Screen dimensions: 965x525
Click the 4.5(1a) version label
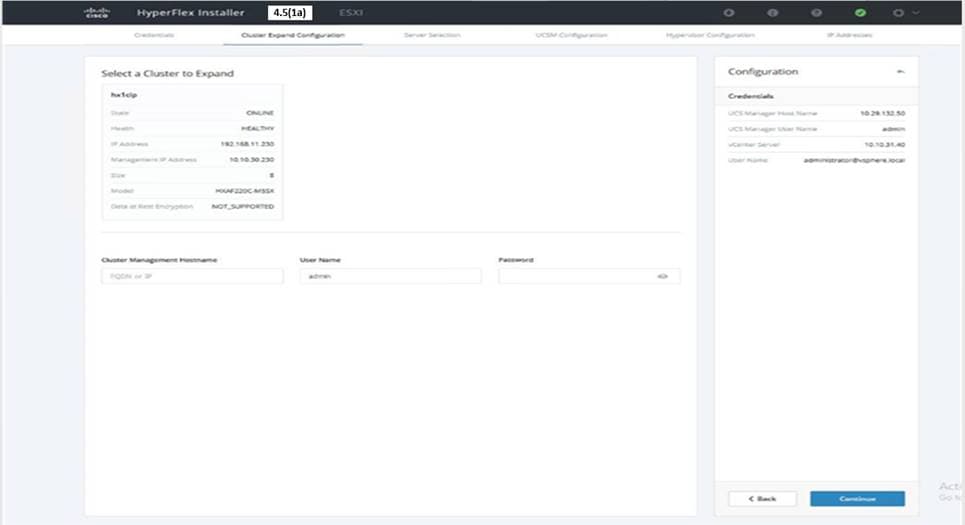click(x=290, y=12)
